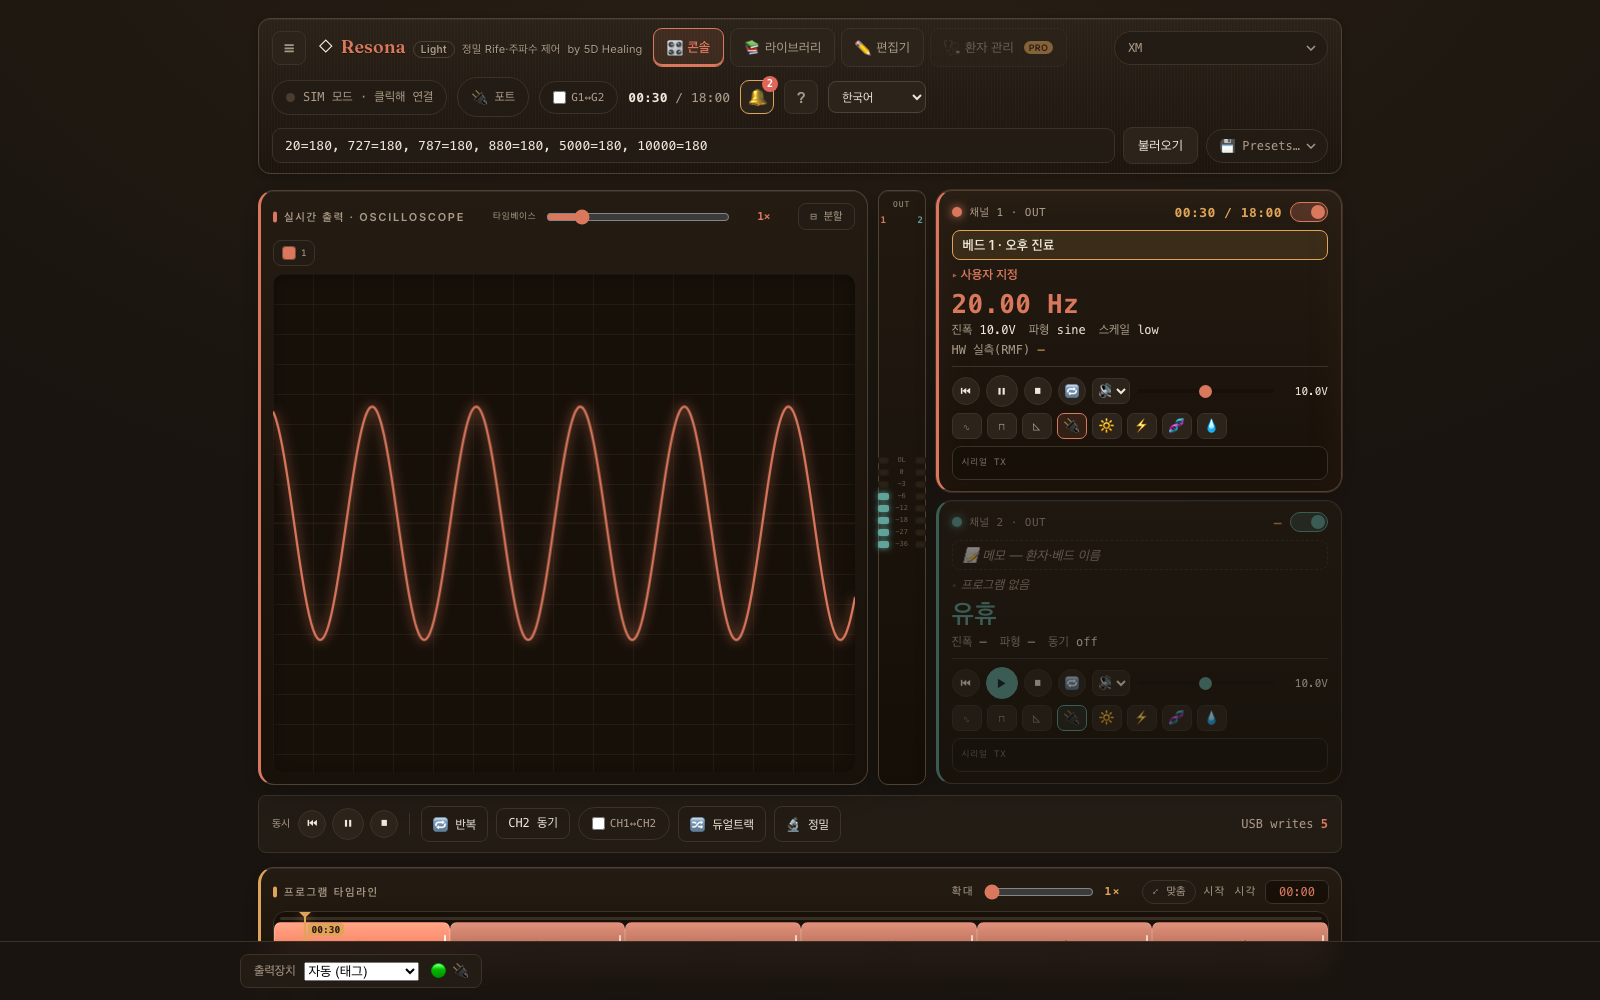The image size is (1600, 1000).
Task: Toggle CH2 동기 sync button
Action: (x=533, y=823)
